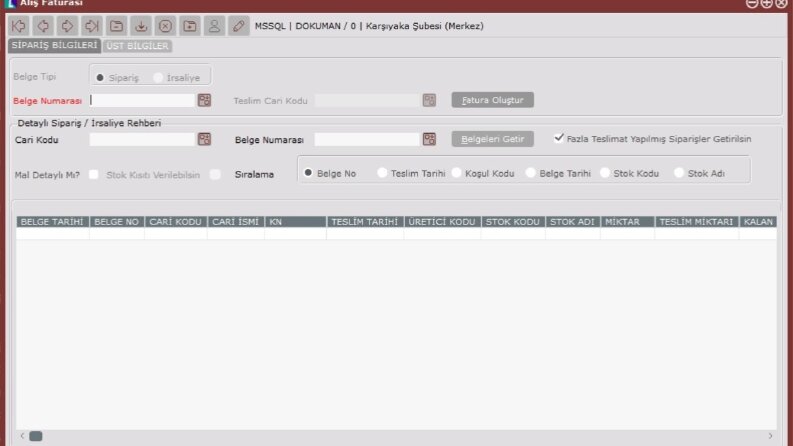The width and height of the screenshot is (793, 446).
Task: Click the TESLİM MİKTARI column header
Action: [697, 222]
